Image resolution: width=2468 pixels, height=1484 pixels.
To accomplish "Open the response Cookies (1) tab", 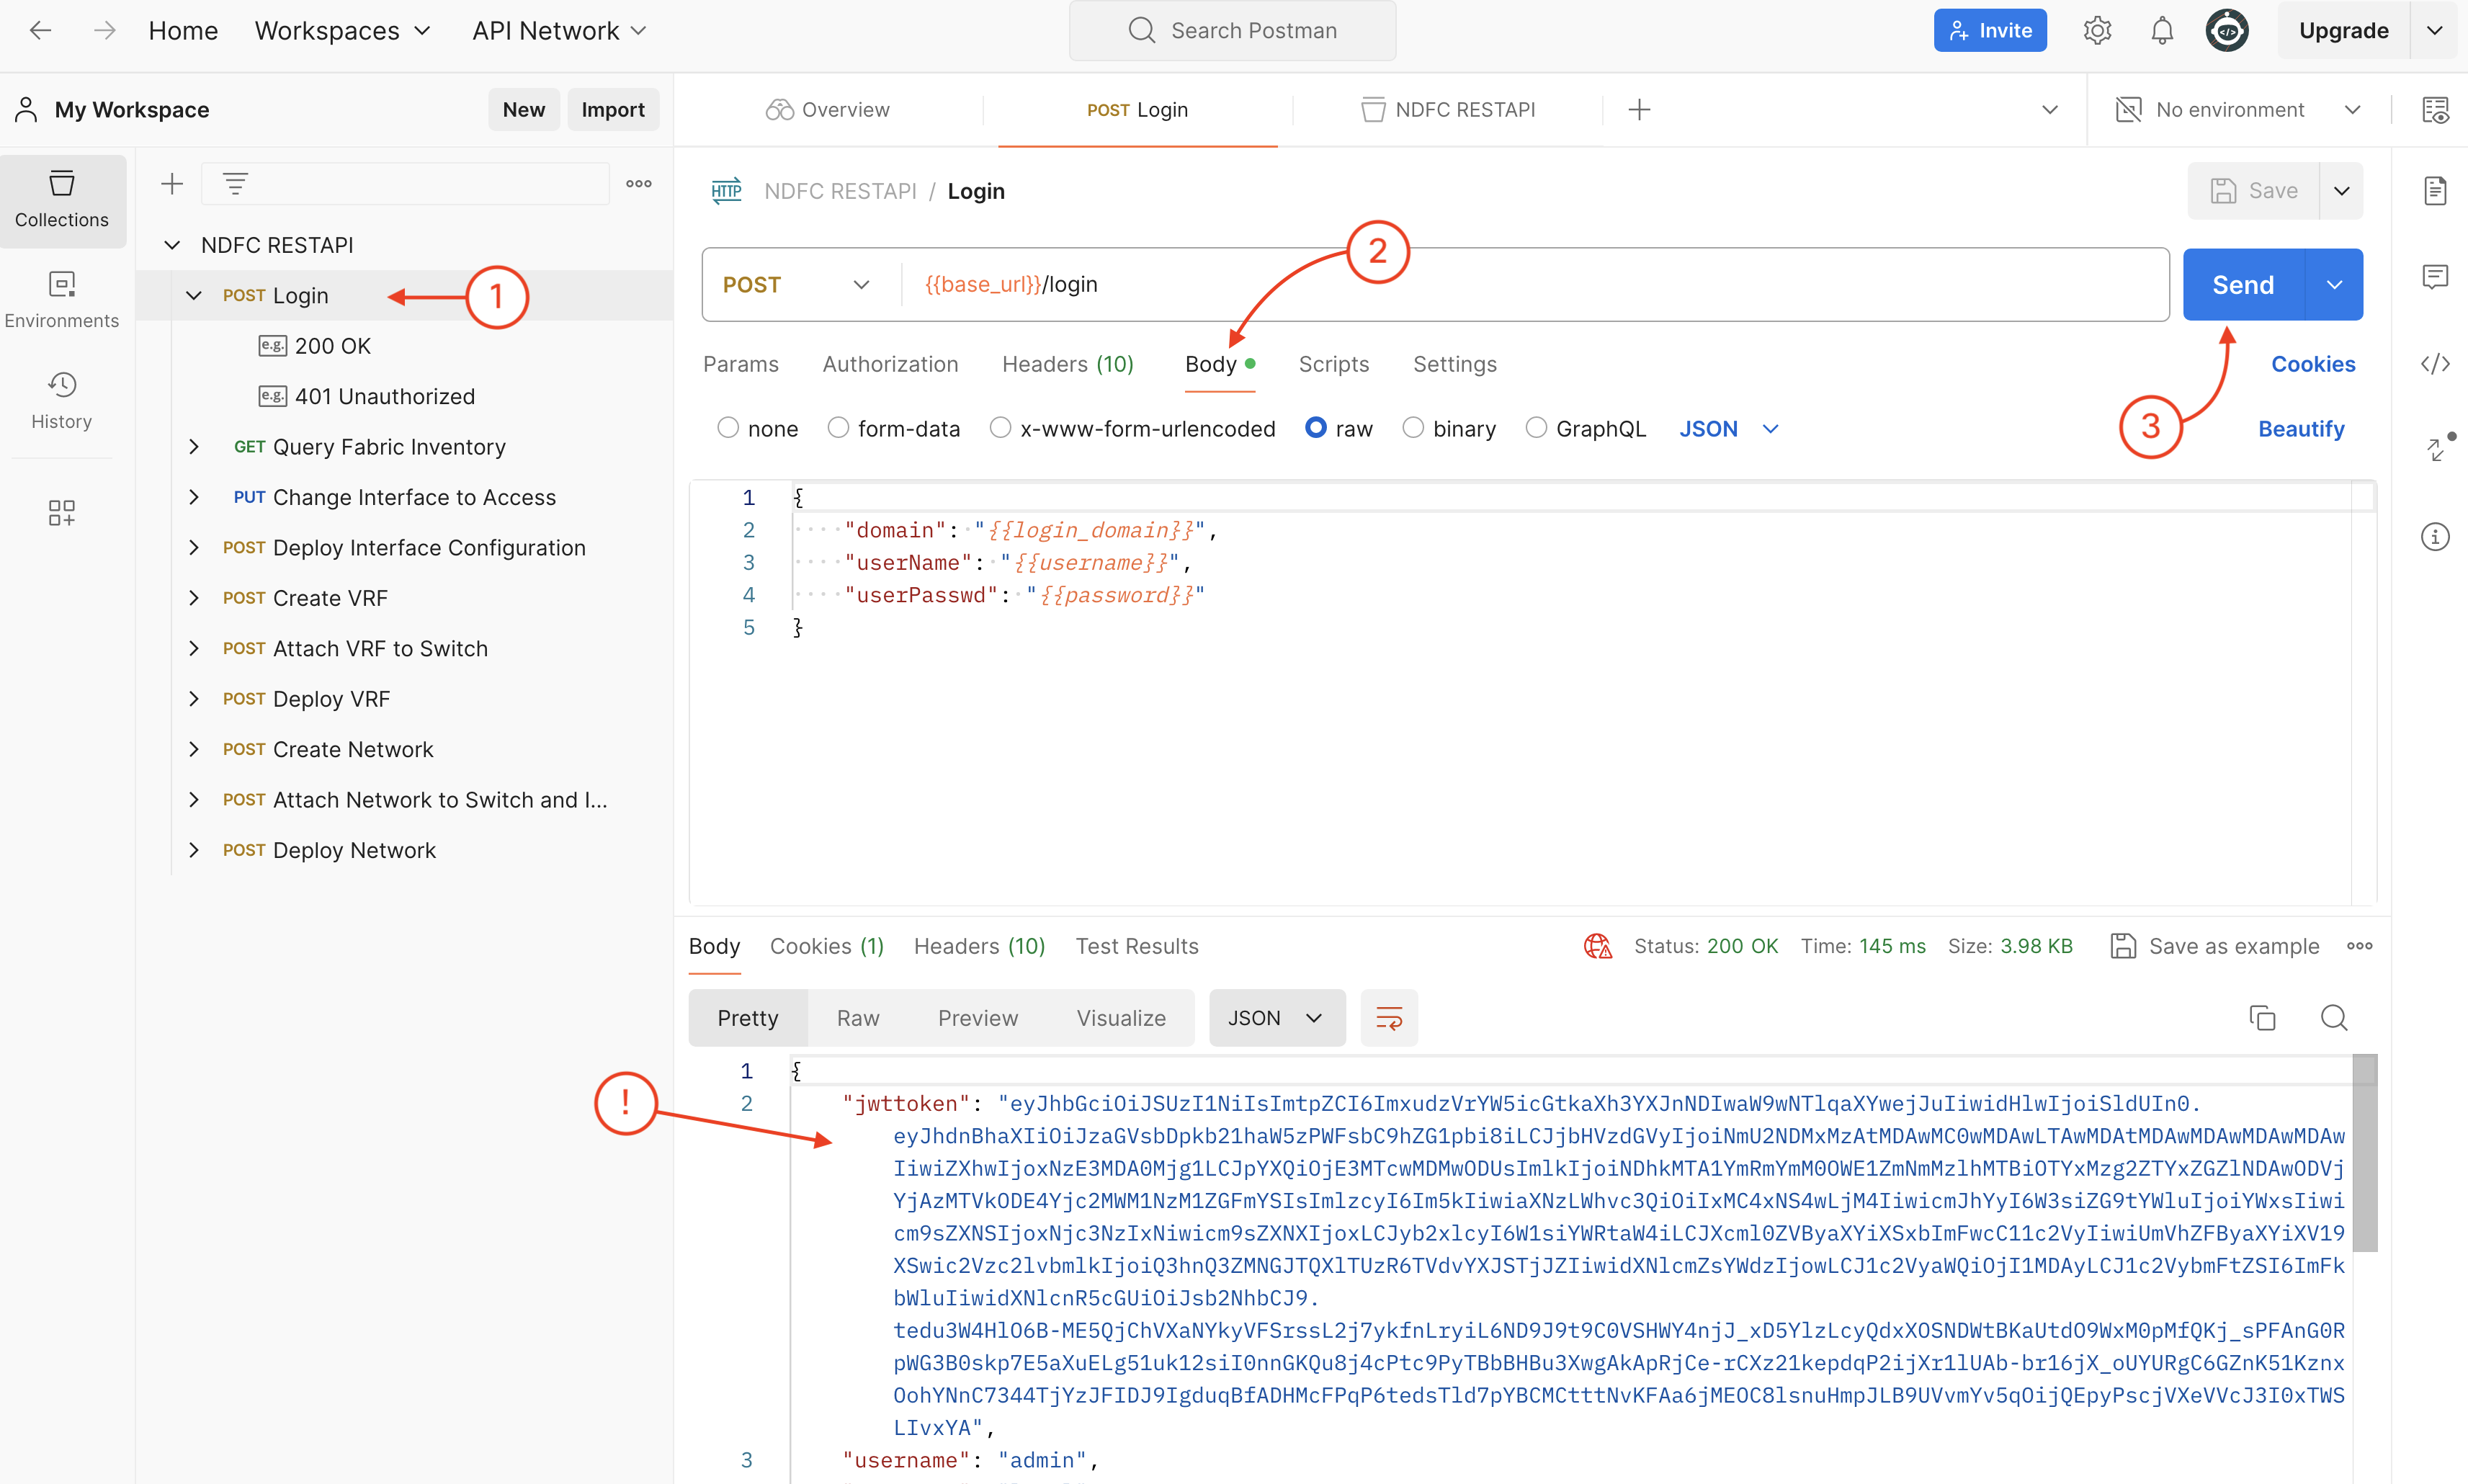I will [x=826, y=946].
